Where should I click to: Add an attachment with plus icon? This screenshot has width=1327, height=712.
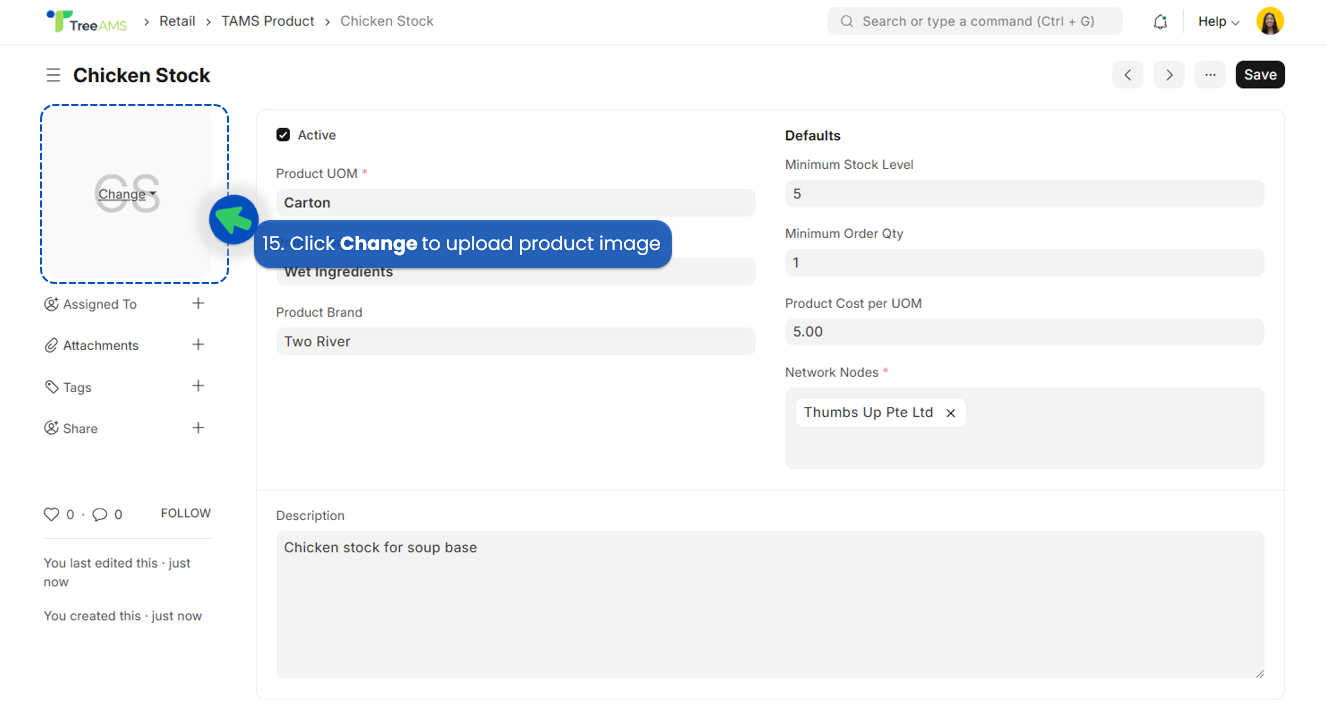click(198, 344)
